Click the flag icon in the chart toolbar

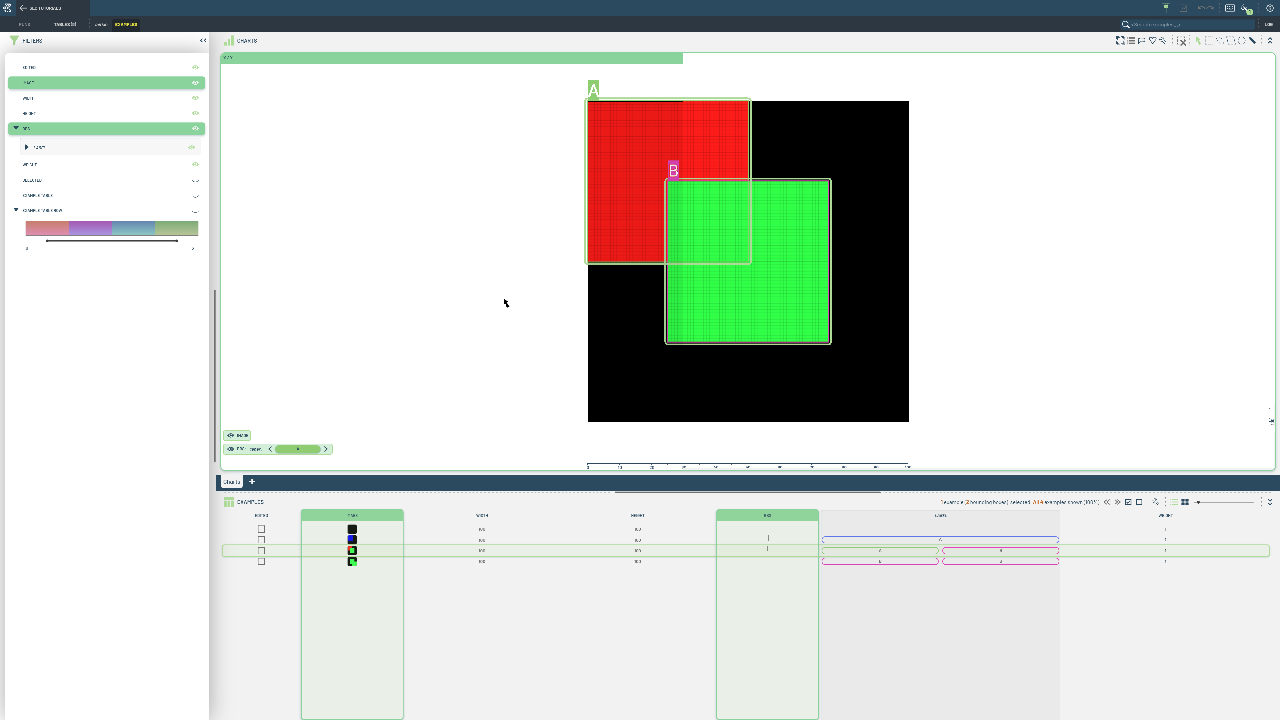click(1141, 41)
